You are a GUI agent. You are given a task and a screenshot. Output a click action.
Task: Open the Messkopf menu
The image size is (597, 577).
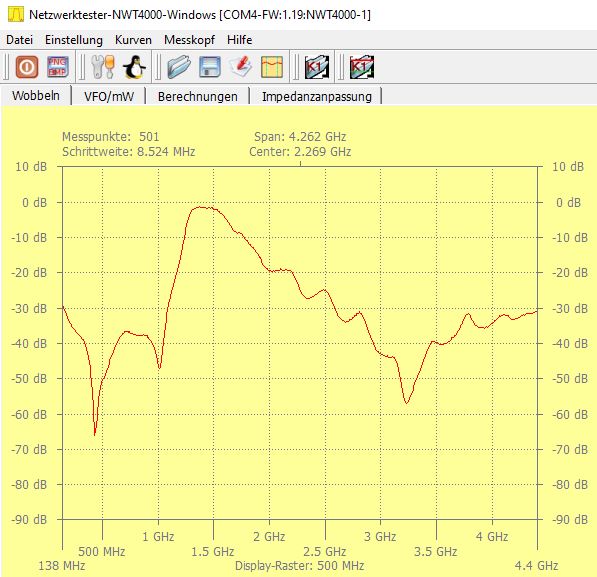pyautogui.click(x=189, y=40)
